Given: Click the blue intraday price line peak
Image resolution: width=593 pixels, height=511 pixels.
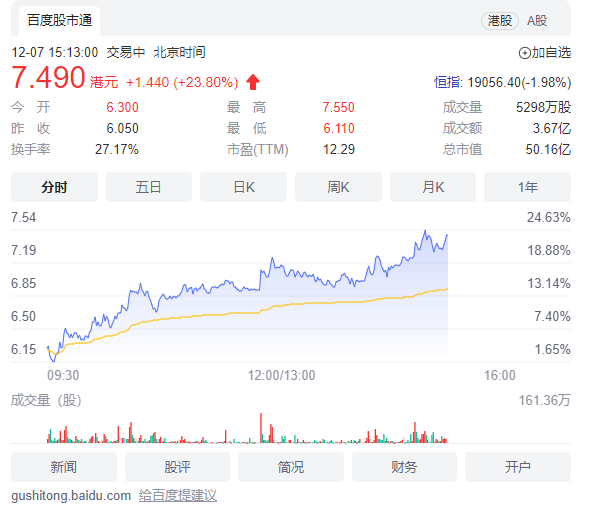Looking at the screenshot, I should pos(425,231).
